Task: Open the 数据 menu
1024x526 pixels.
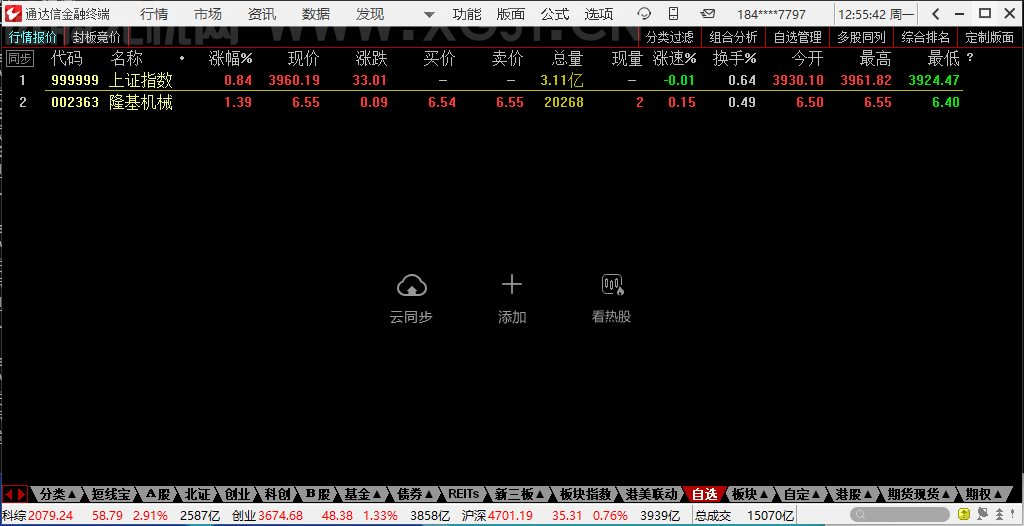Action: tap(316, 14)
